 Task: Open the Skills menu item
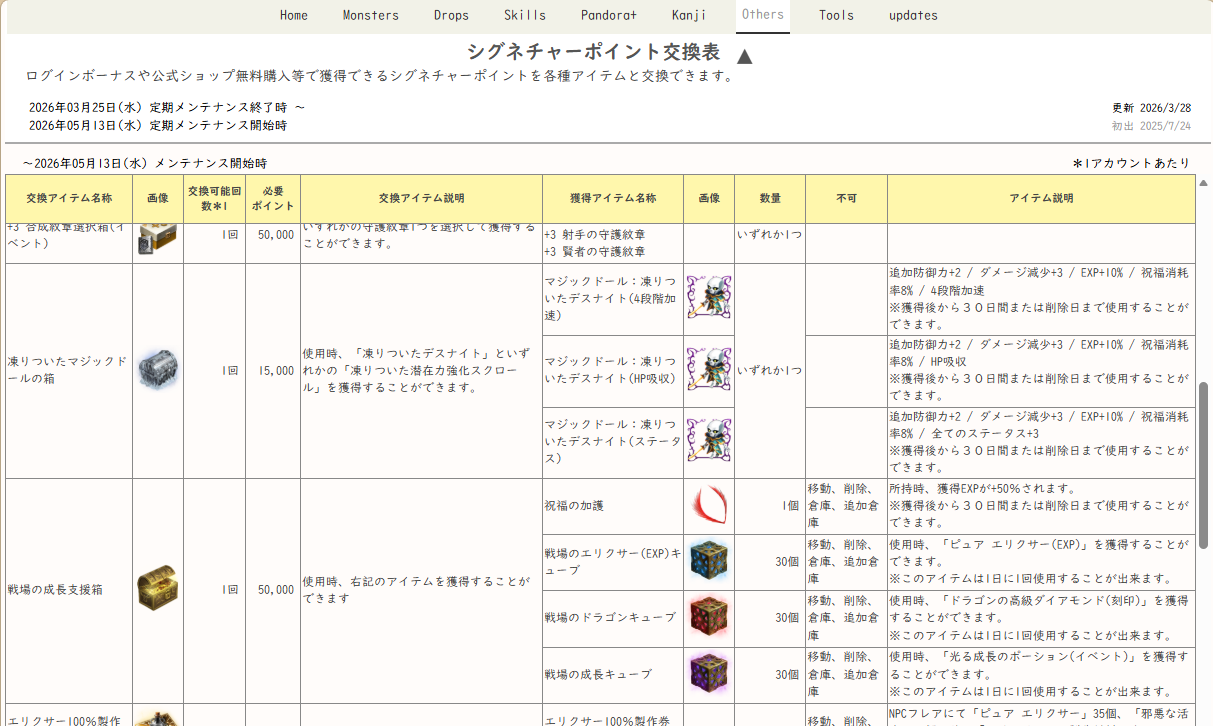click(x=525, y=15)
